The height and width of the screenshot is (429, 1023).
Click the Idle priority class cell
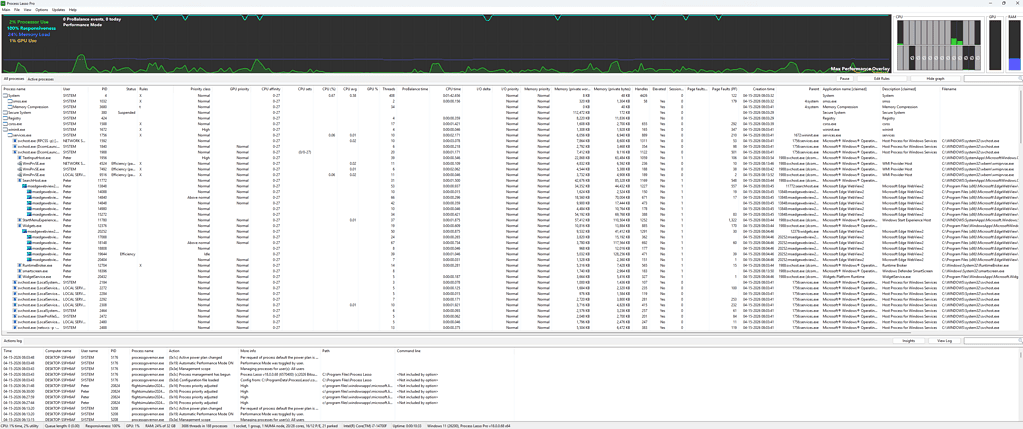click(206, 254)
